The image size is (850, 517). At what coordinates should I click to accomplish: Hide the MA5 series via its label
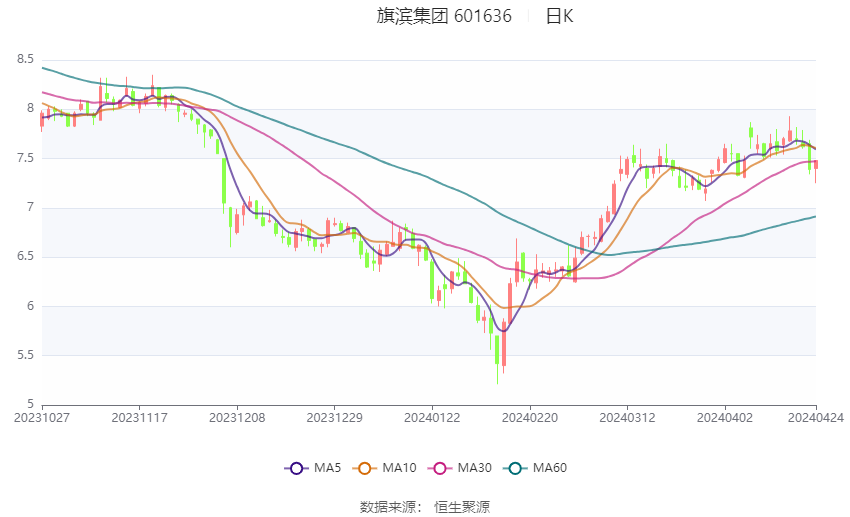(x=327, y=468)
